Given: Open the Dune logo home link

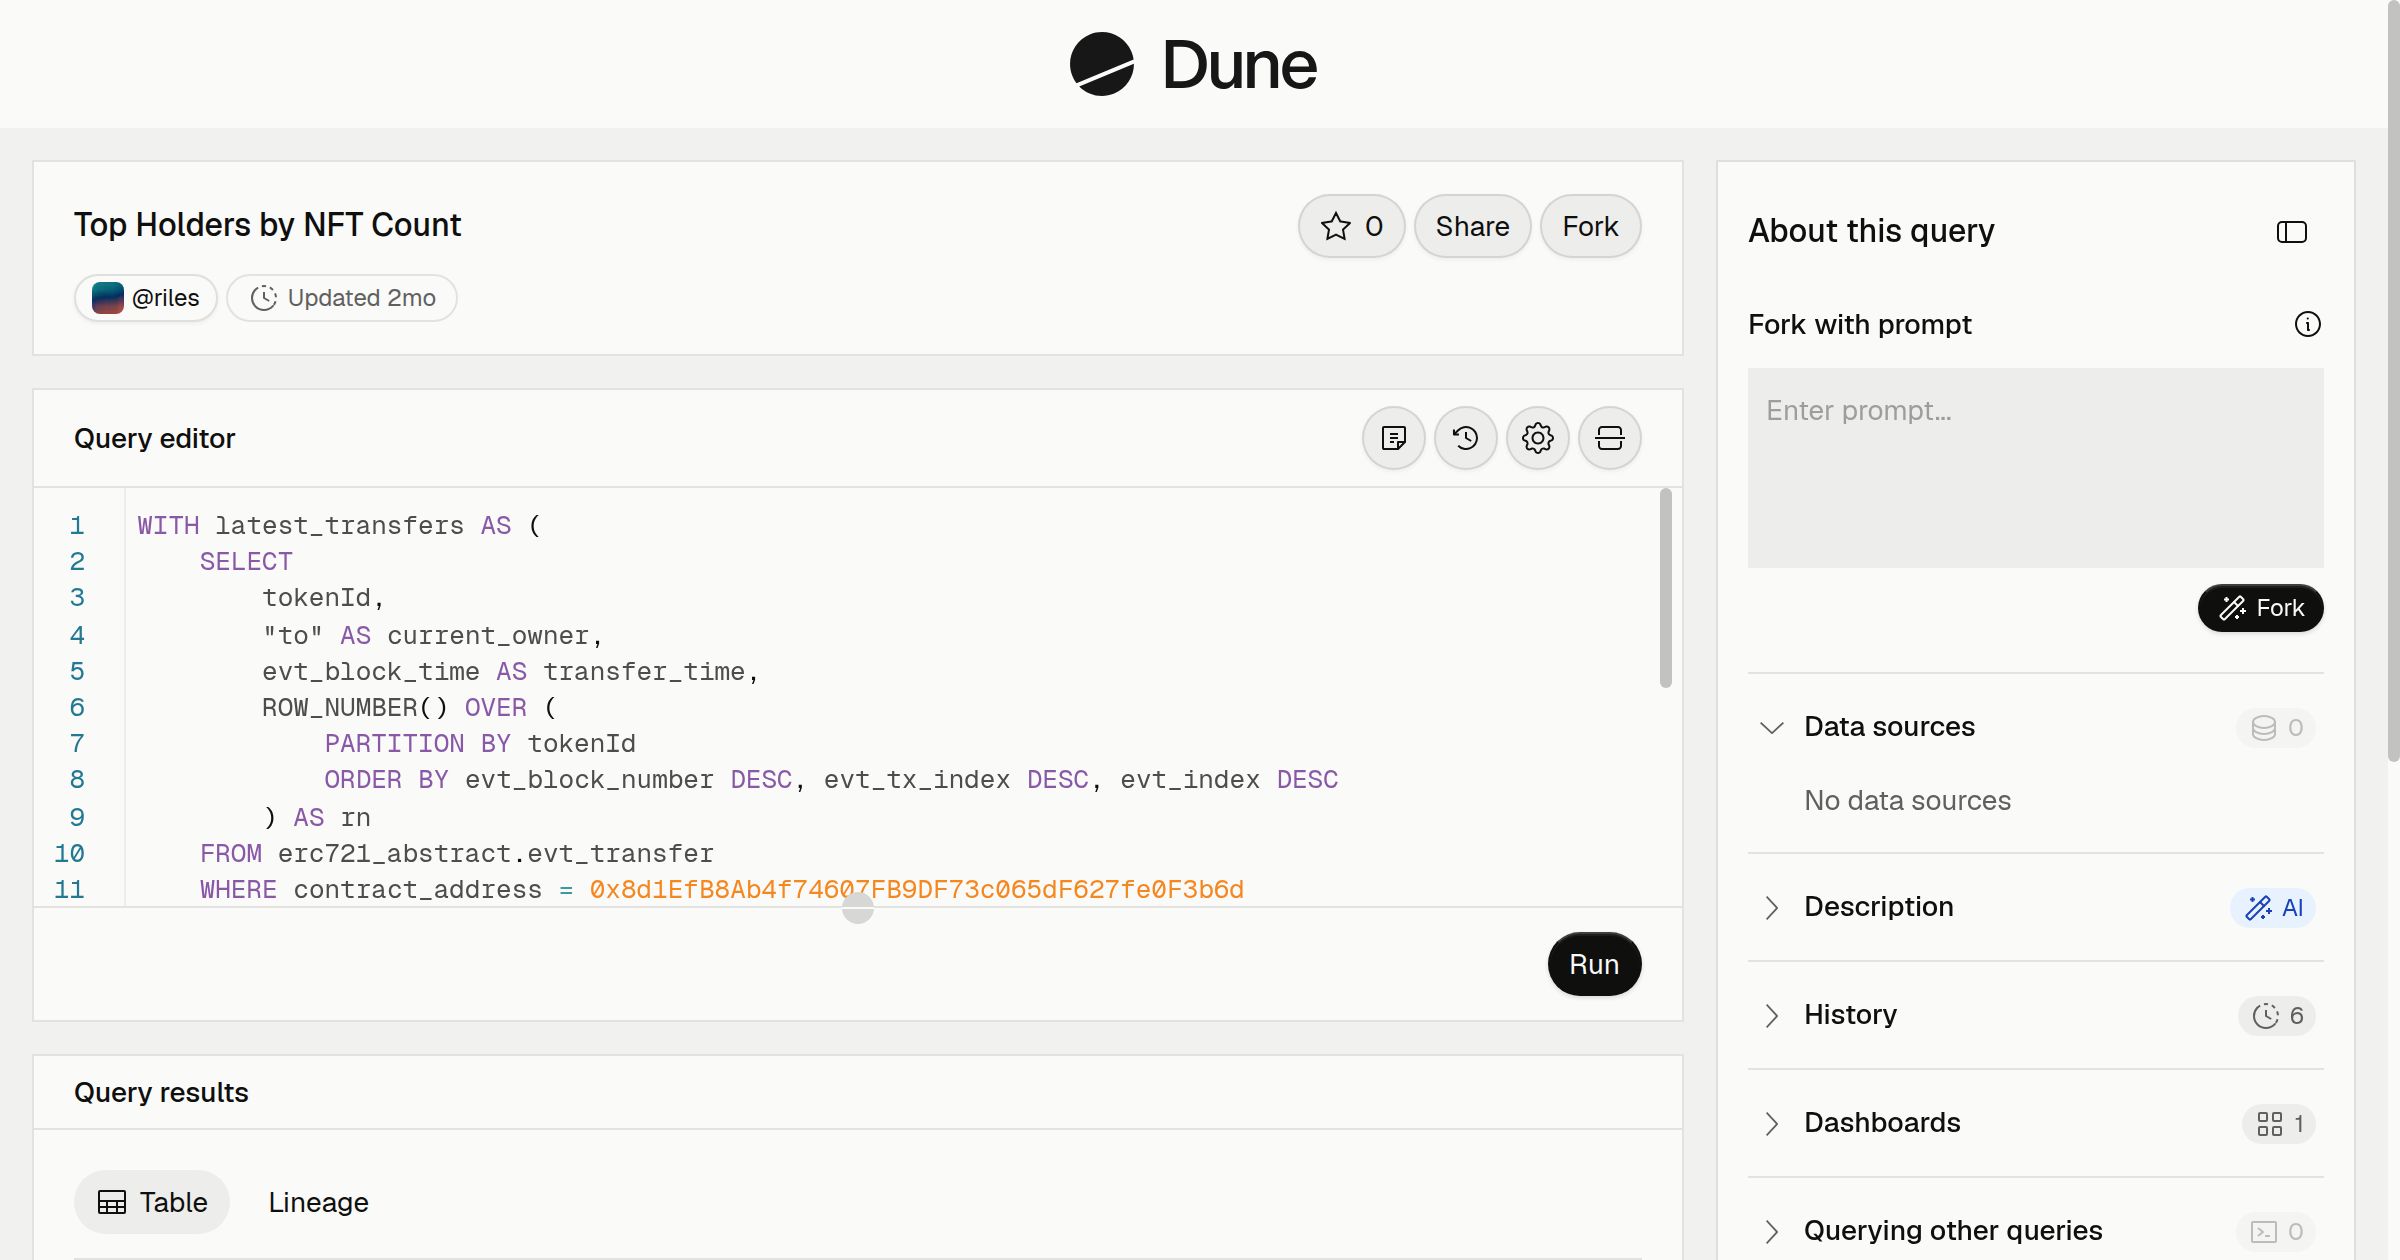Looking at the screenshot, I should 1193,64.
